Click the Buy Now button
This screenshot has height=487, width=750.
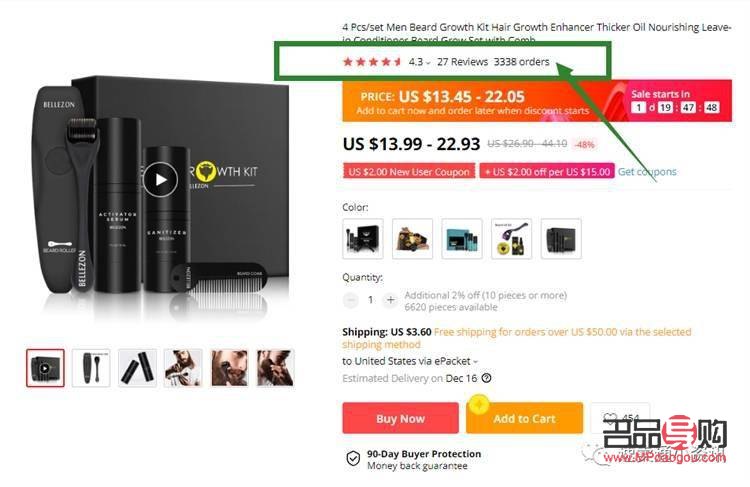pos(400,418)
